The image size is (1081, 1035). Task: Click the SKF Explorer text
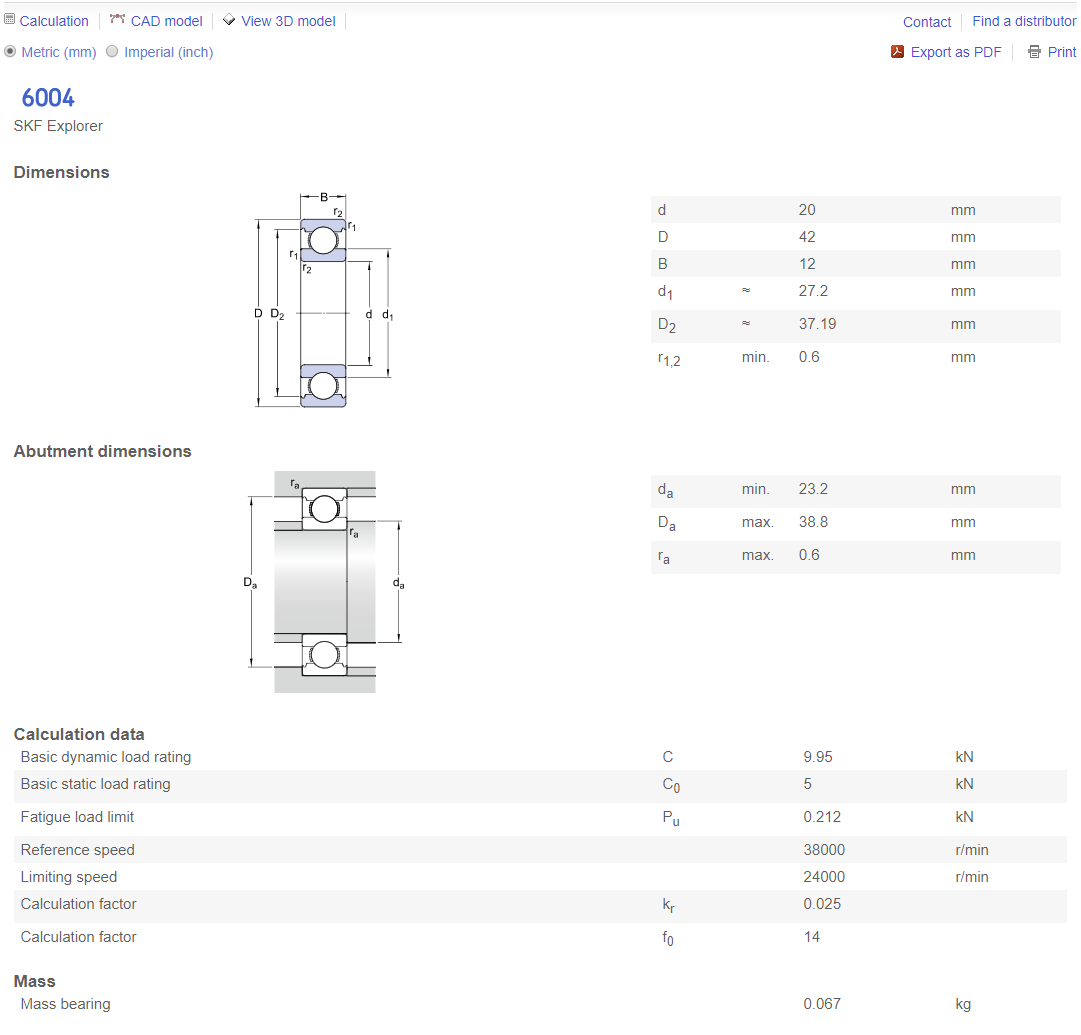coord(58,126)
